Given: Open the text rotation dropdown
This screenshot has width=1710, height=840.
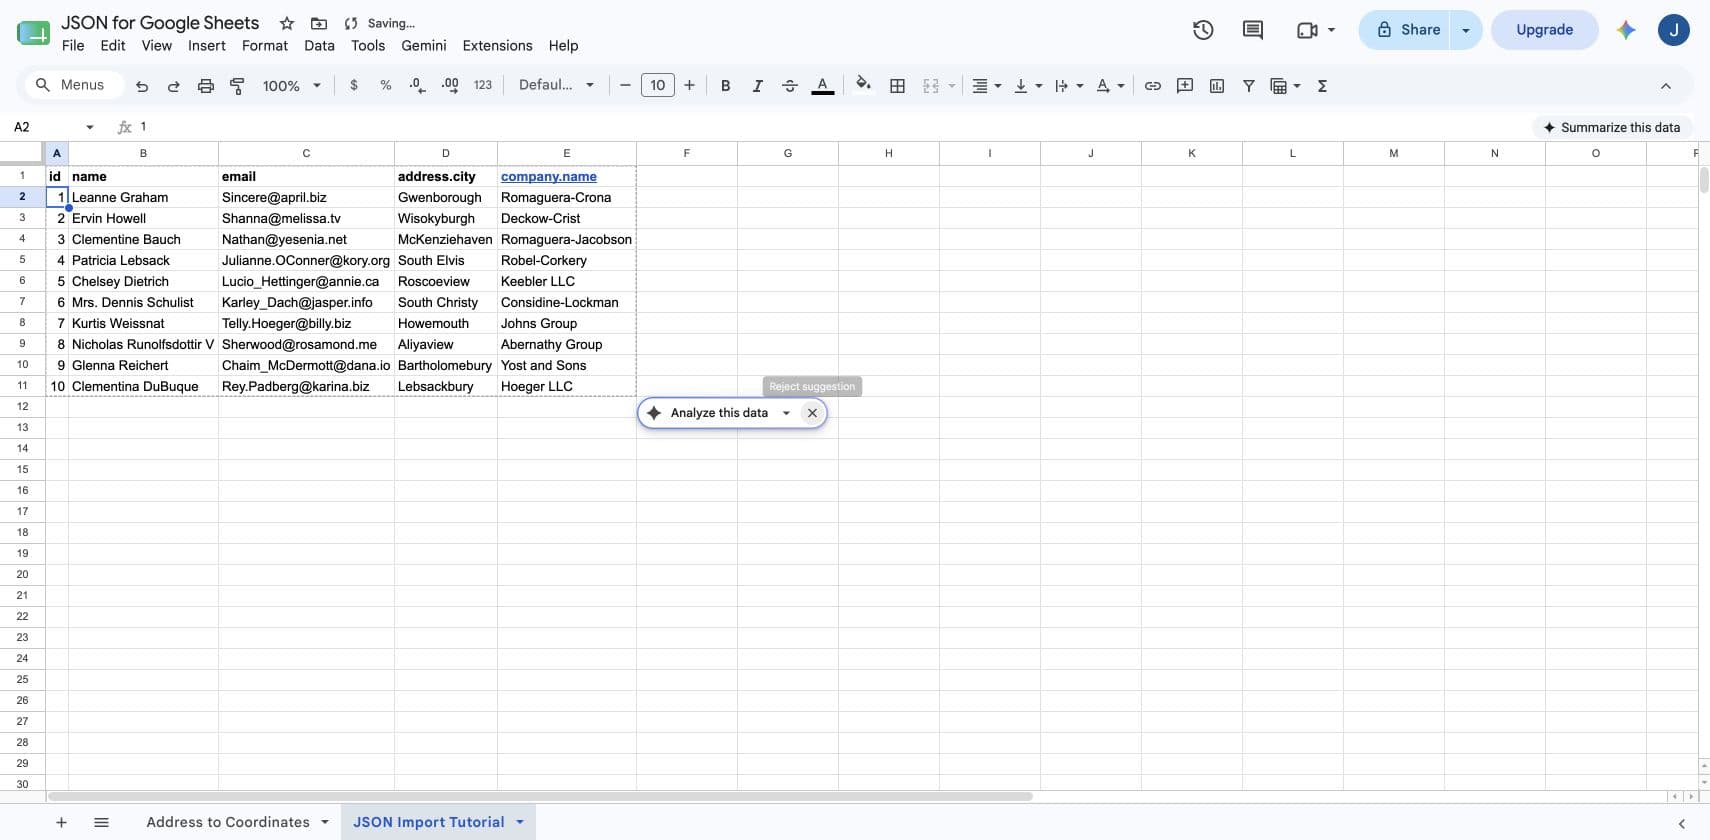Looking at the screenshot, I should [1110, 86].
